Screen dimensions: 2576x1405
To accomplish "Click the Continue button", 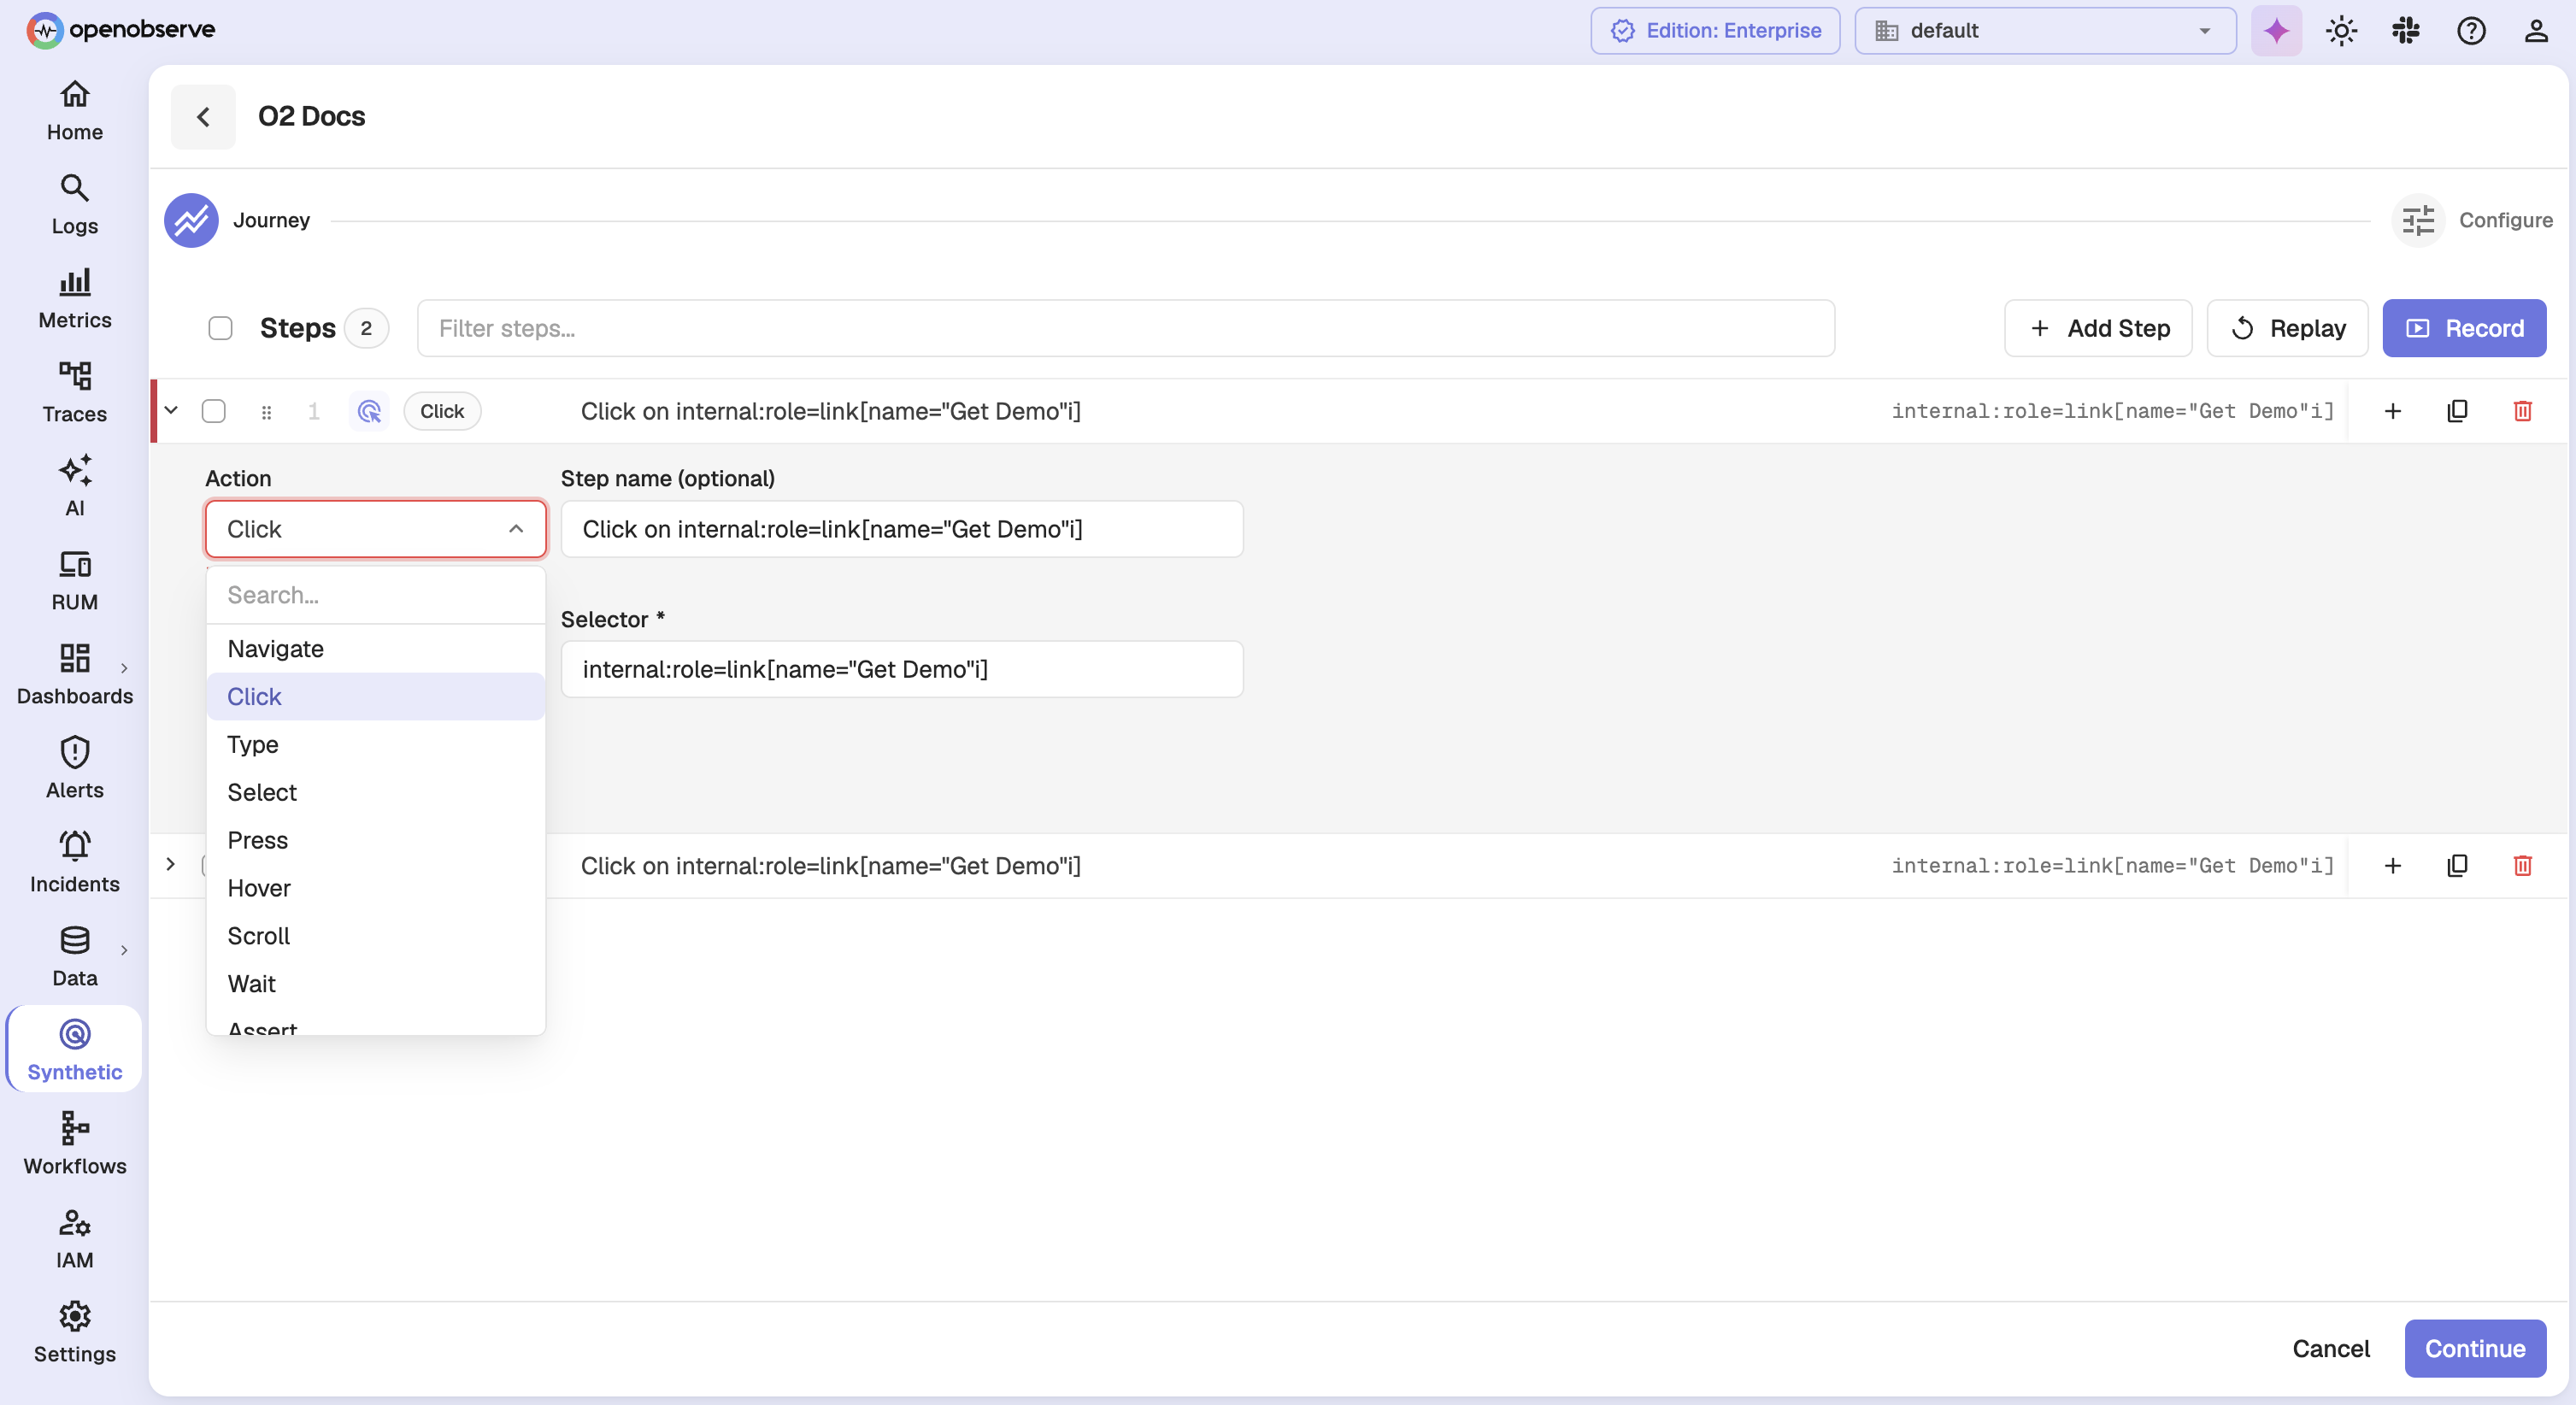I will click(x=2475, y=1348).
